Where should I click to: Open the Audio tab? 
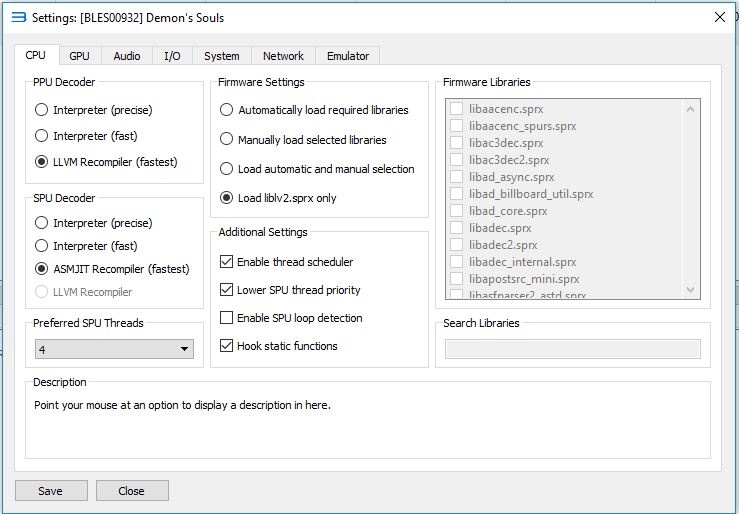point(127,56)
